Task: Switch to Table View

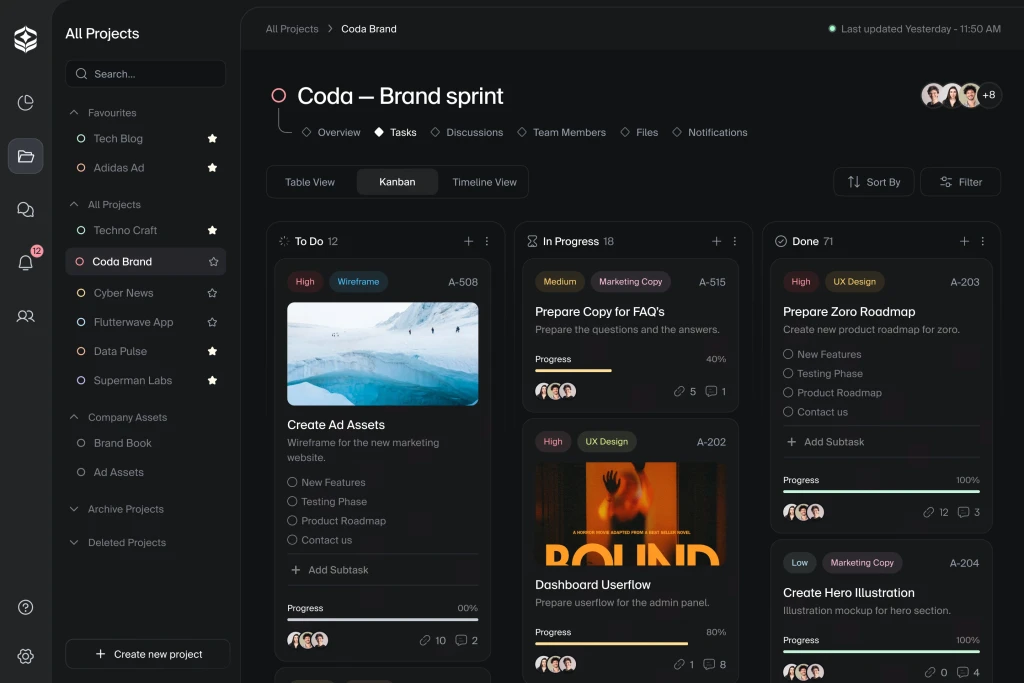Action: (x=310, y=182)
